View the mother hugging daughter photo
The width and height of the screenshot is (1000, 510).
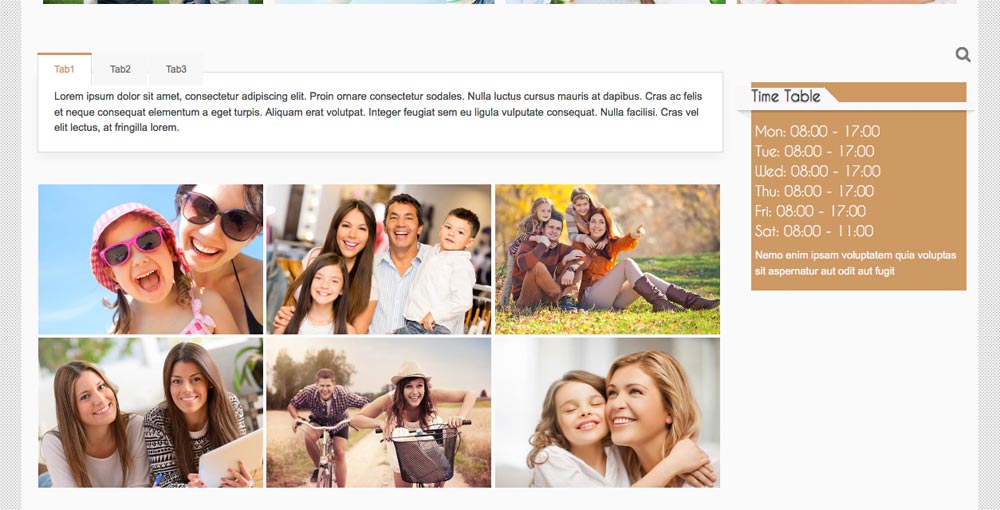point(607,412)
